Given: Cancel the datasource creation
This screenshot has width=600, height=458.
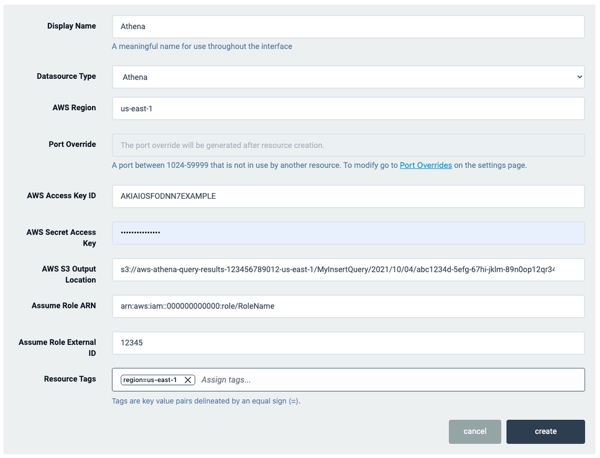Looking at the screenshot, I should coord(475,432).
